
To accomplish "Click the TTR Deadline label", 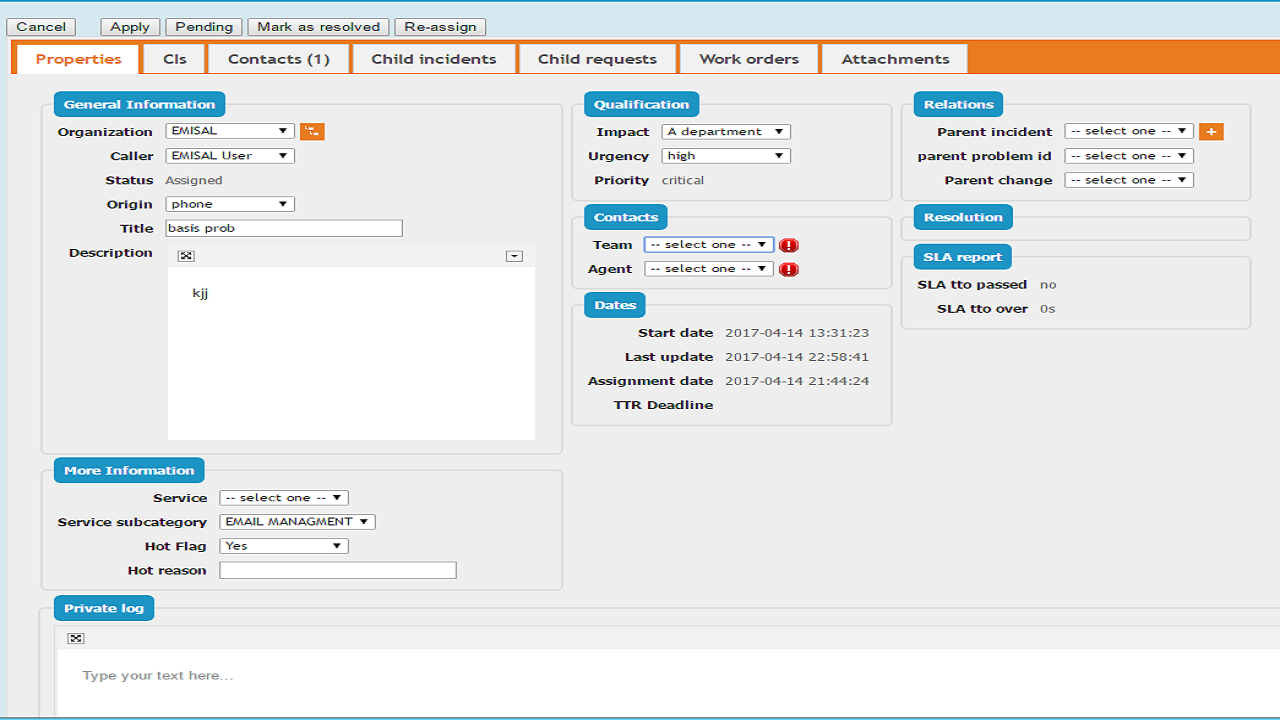I will coord(664,405).
